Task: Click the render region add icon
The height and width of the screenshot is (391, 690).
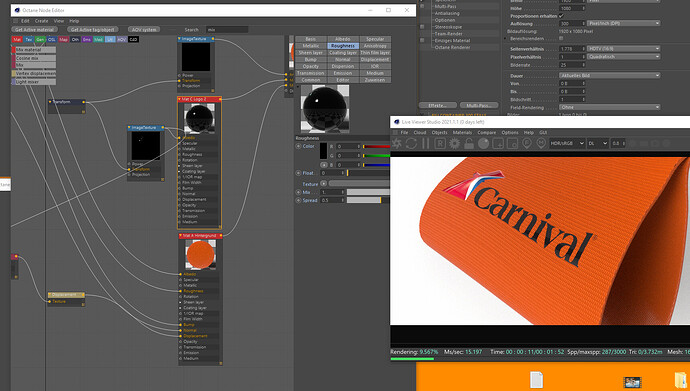Action: coord(498,143)
